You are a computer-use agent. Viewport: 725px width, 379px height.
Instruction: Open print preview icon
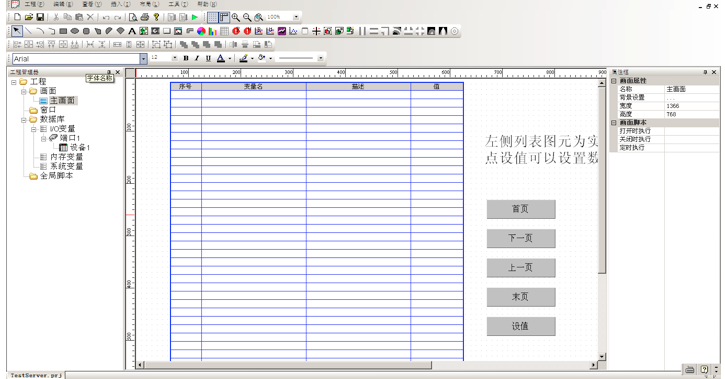point(133,17)
